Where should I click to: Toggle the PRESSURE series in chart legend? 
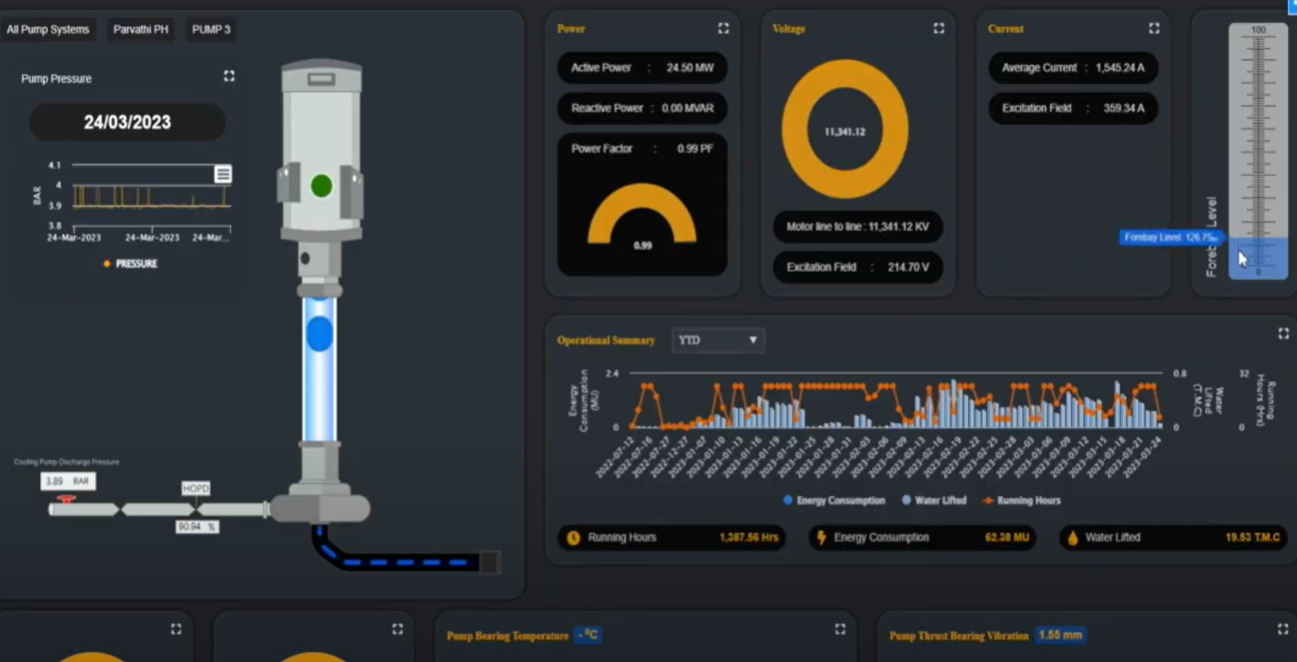point(130,264)
